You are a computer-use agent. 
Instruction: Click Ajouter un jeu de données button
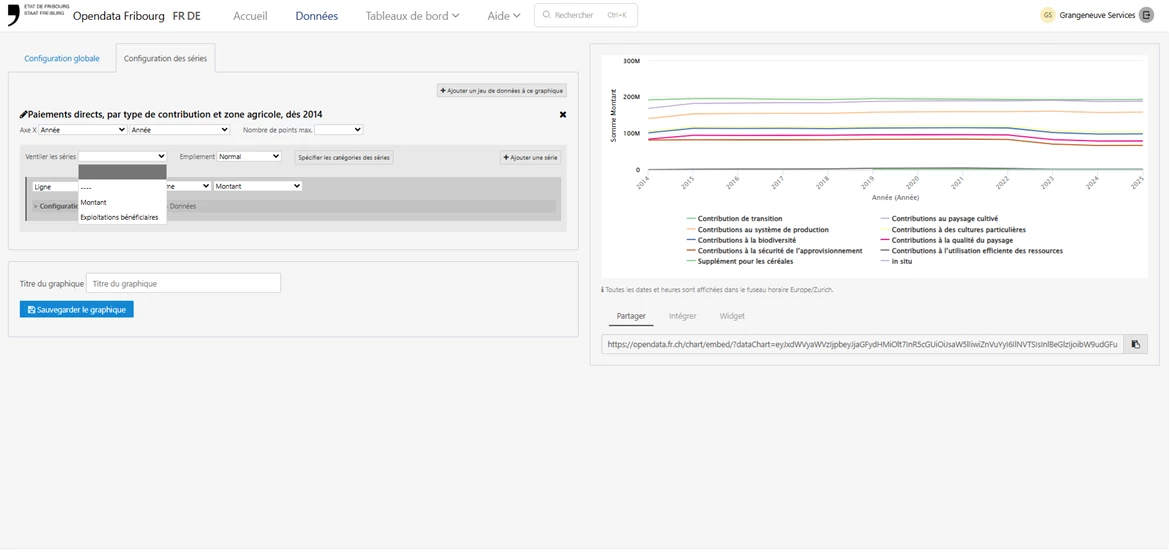[x=502, y=90]
